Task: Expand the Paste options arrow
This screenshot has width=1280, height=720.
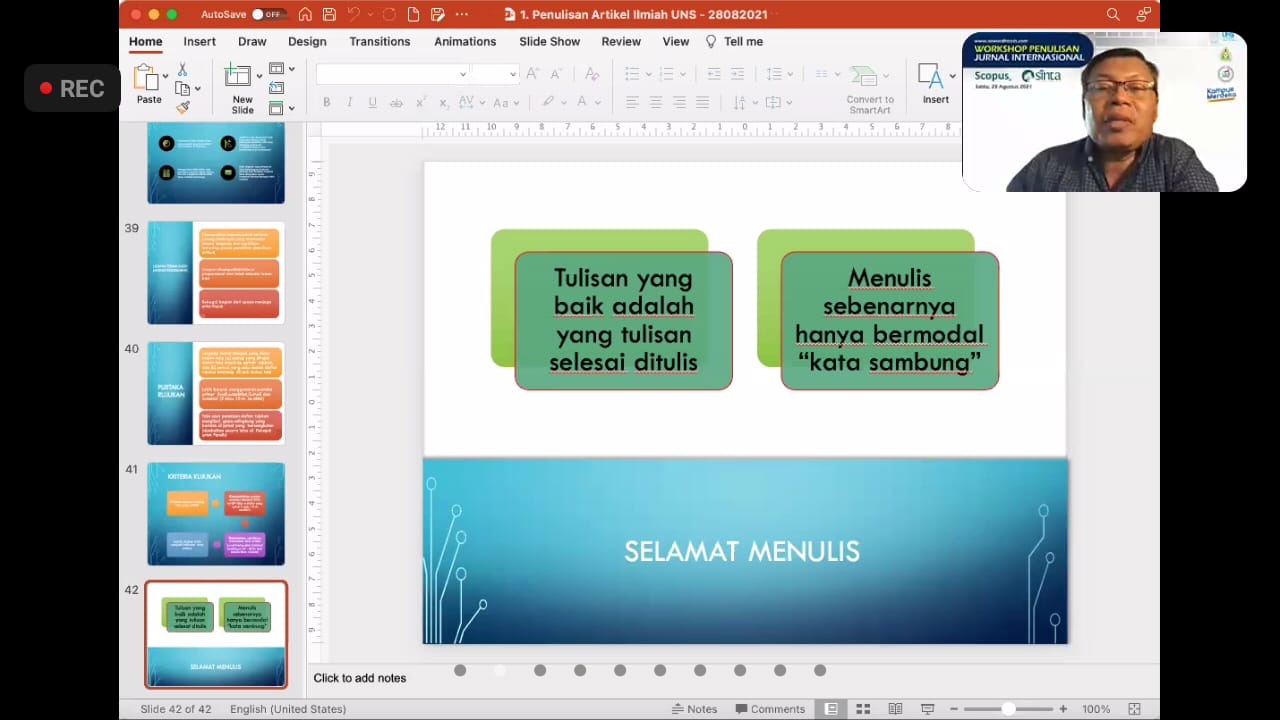Action: click(x=165, y=76)
